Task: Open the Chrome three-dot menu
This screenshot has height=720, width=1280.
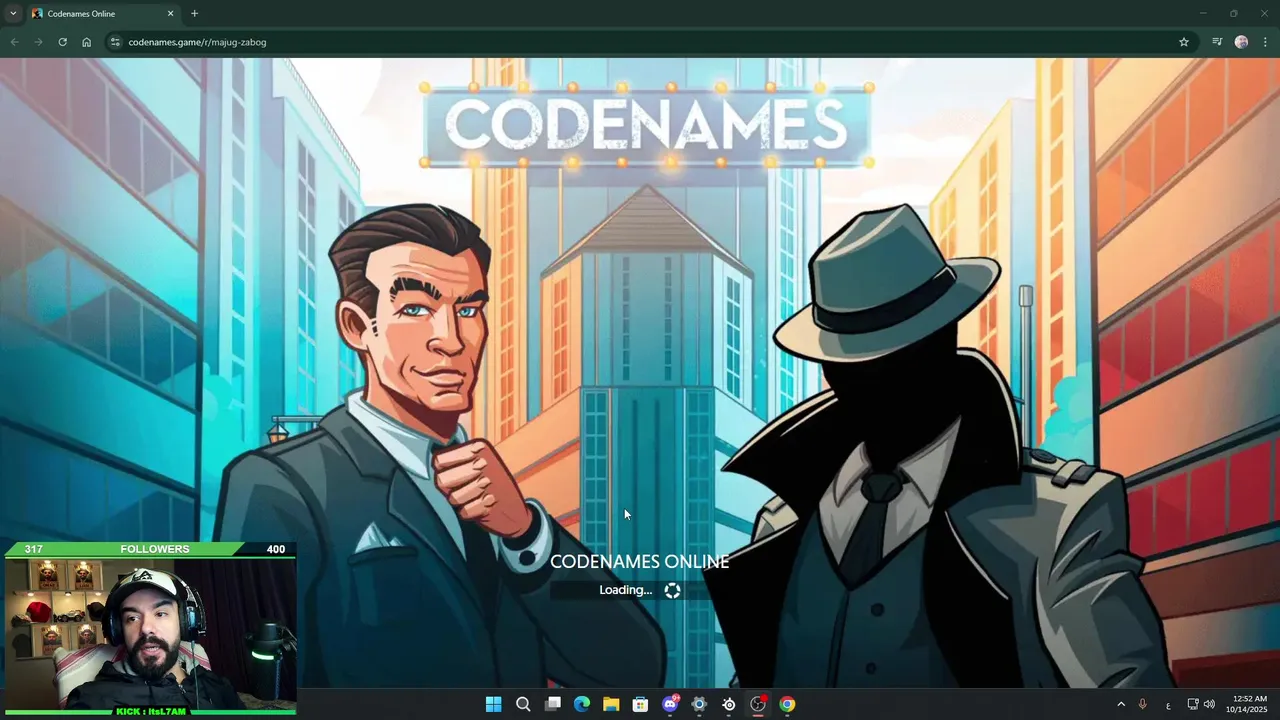Action: tap(1266, 42)
